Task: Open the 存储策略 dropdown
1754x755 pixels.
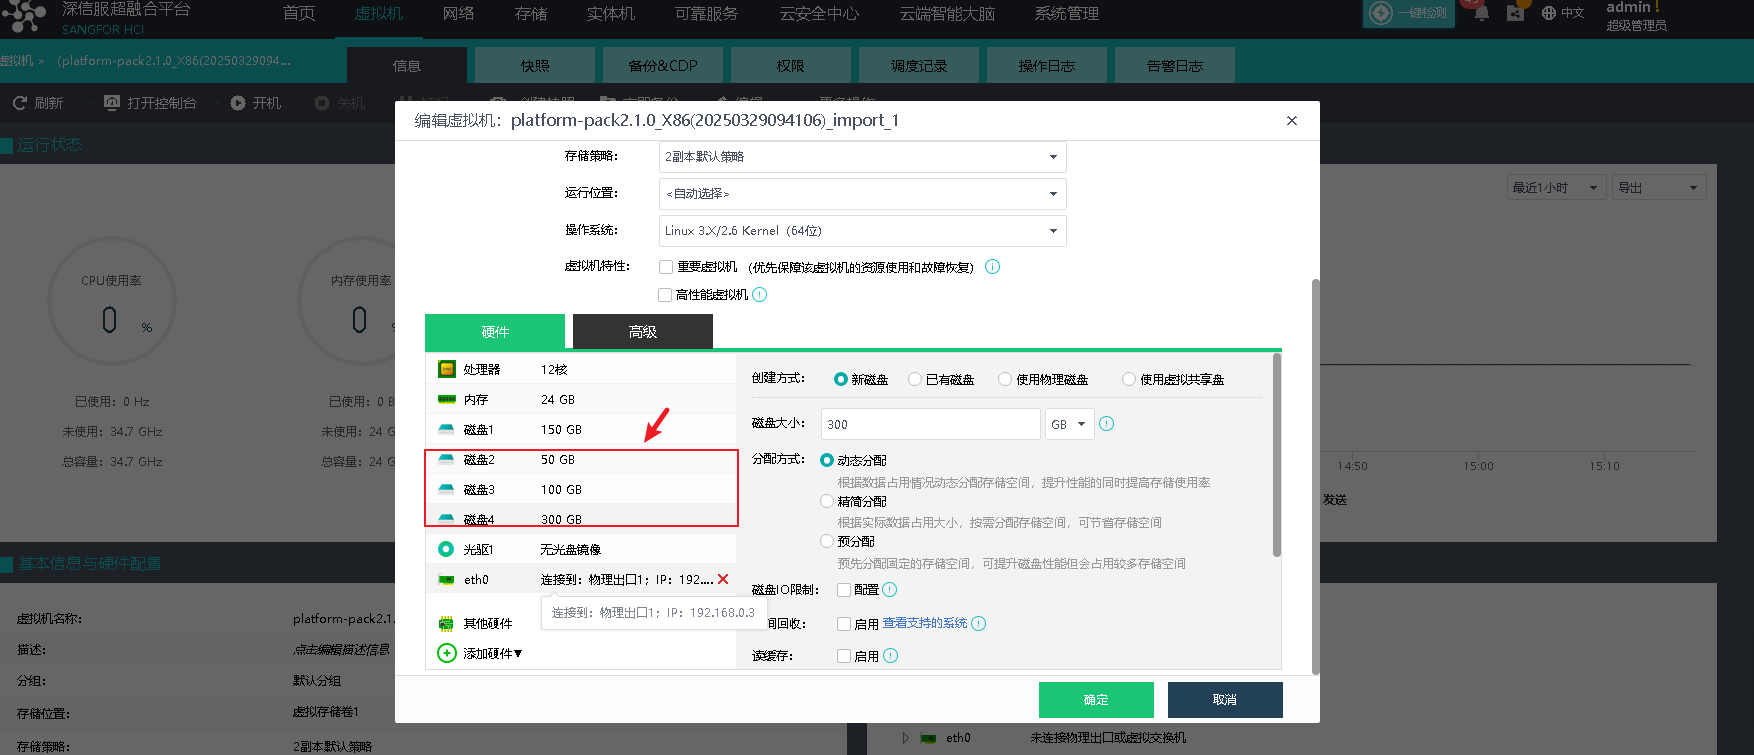Action: point(862,157)
